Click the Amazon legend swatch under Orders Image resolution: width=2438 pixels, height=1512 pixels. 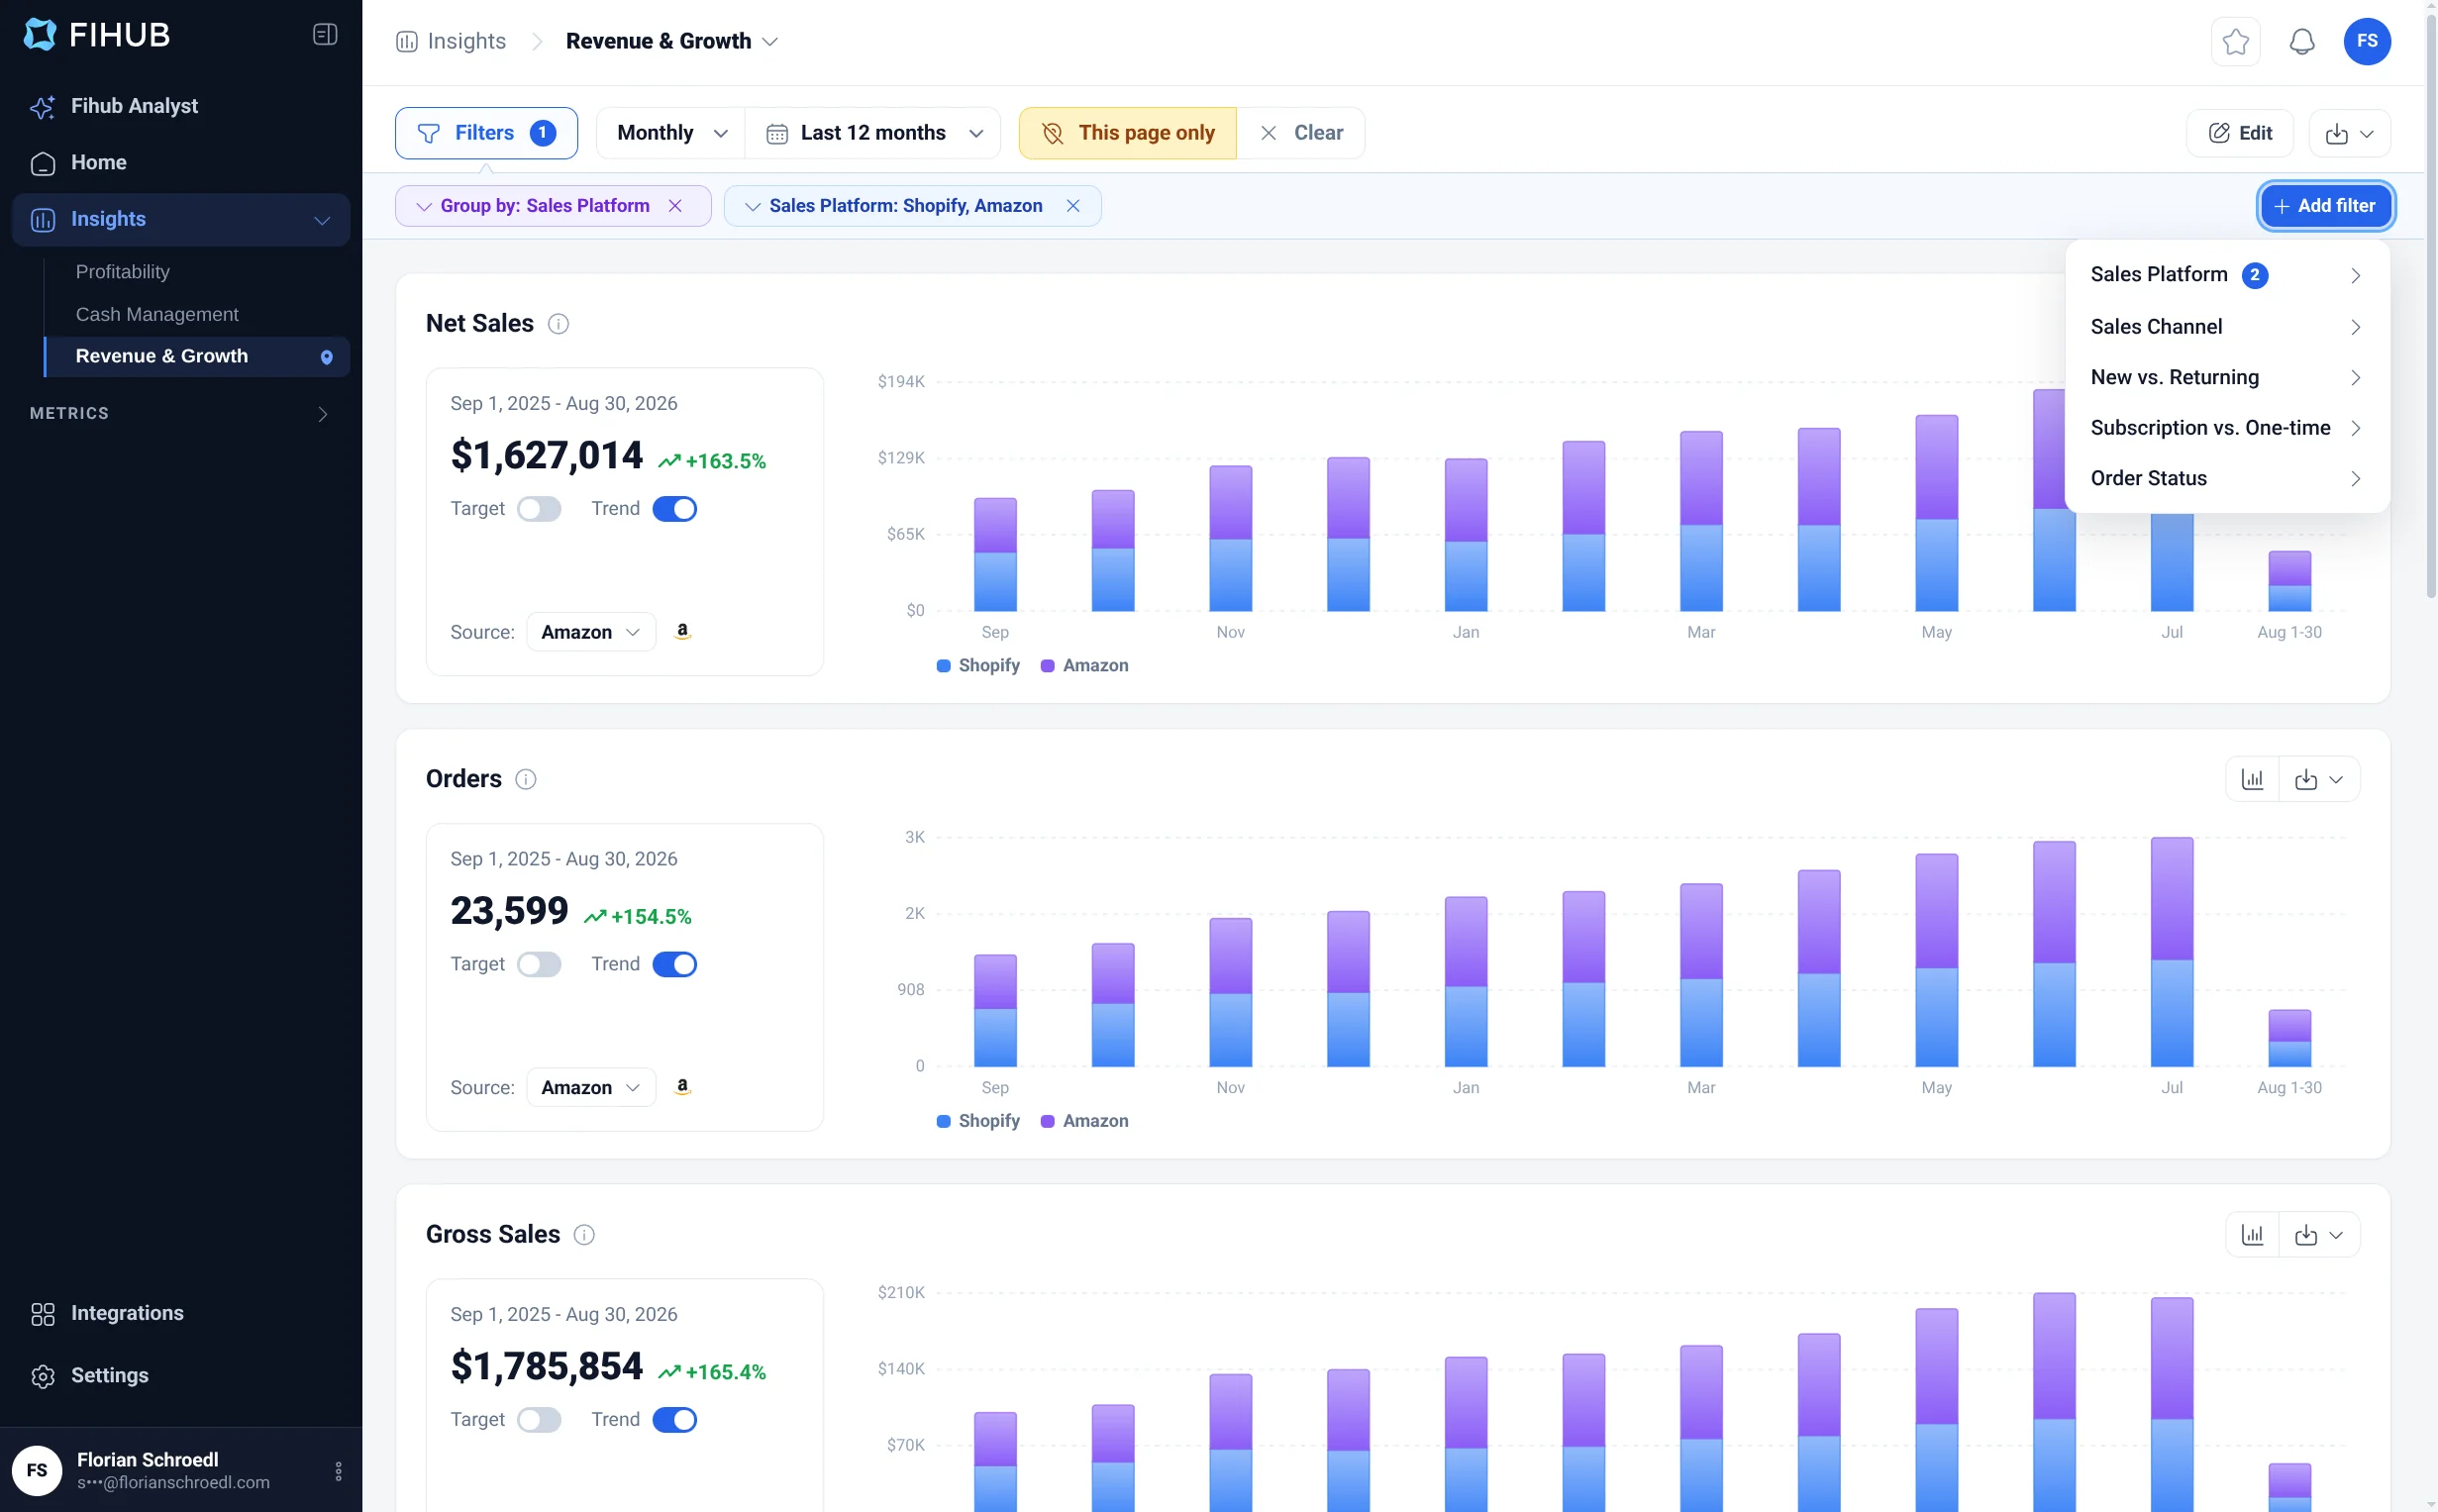[x=1047, y=1122]
